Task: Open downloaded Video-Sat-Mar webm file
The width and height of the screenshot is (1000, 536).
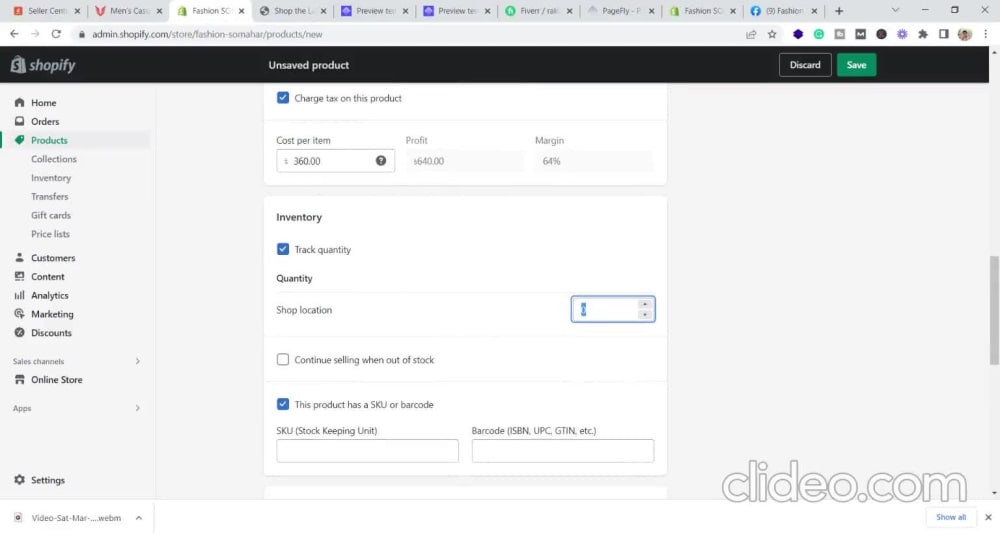Action: 75,518
